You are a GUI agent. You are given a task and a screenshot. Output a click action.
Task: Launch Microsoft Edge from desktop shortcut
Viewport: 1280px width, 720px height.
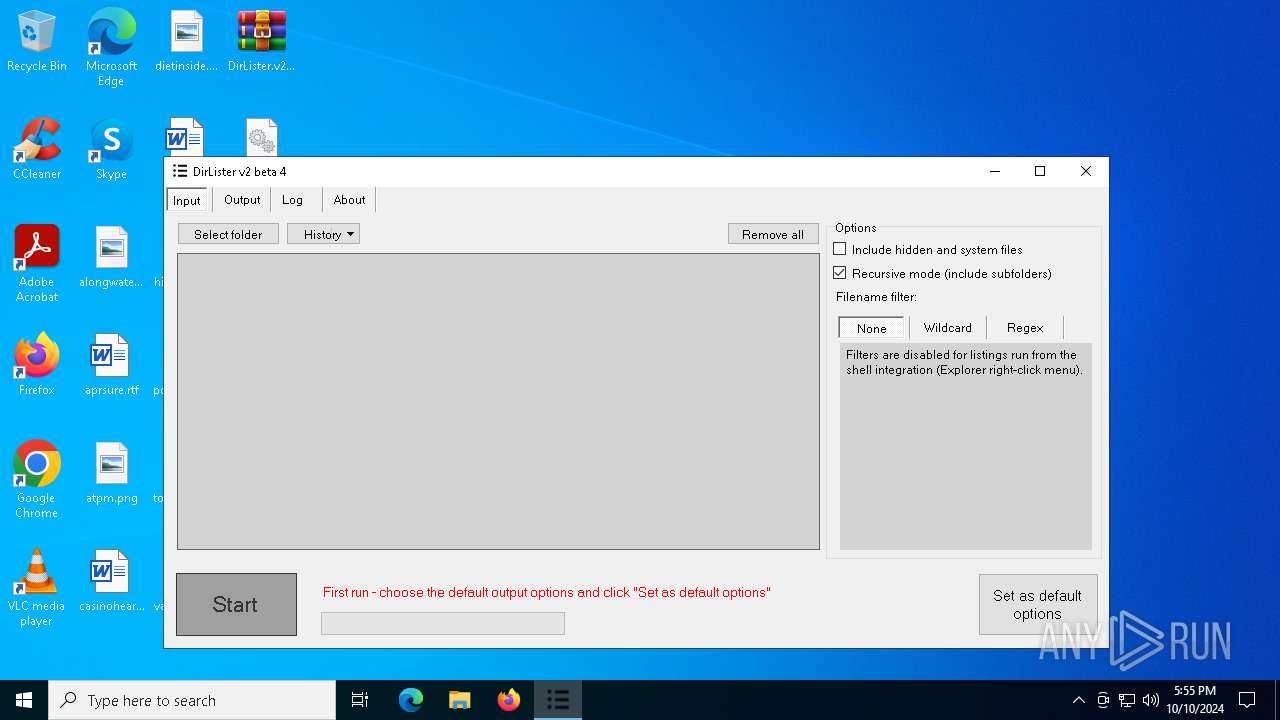(111, 48)
